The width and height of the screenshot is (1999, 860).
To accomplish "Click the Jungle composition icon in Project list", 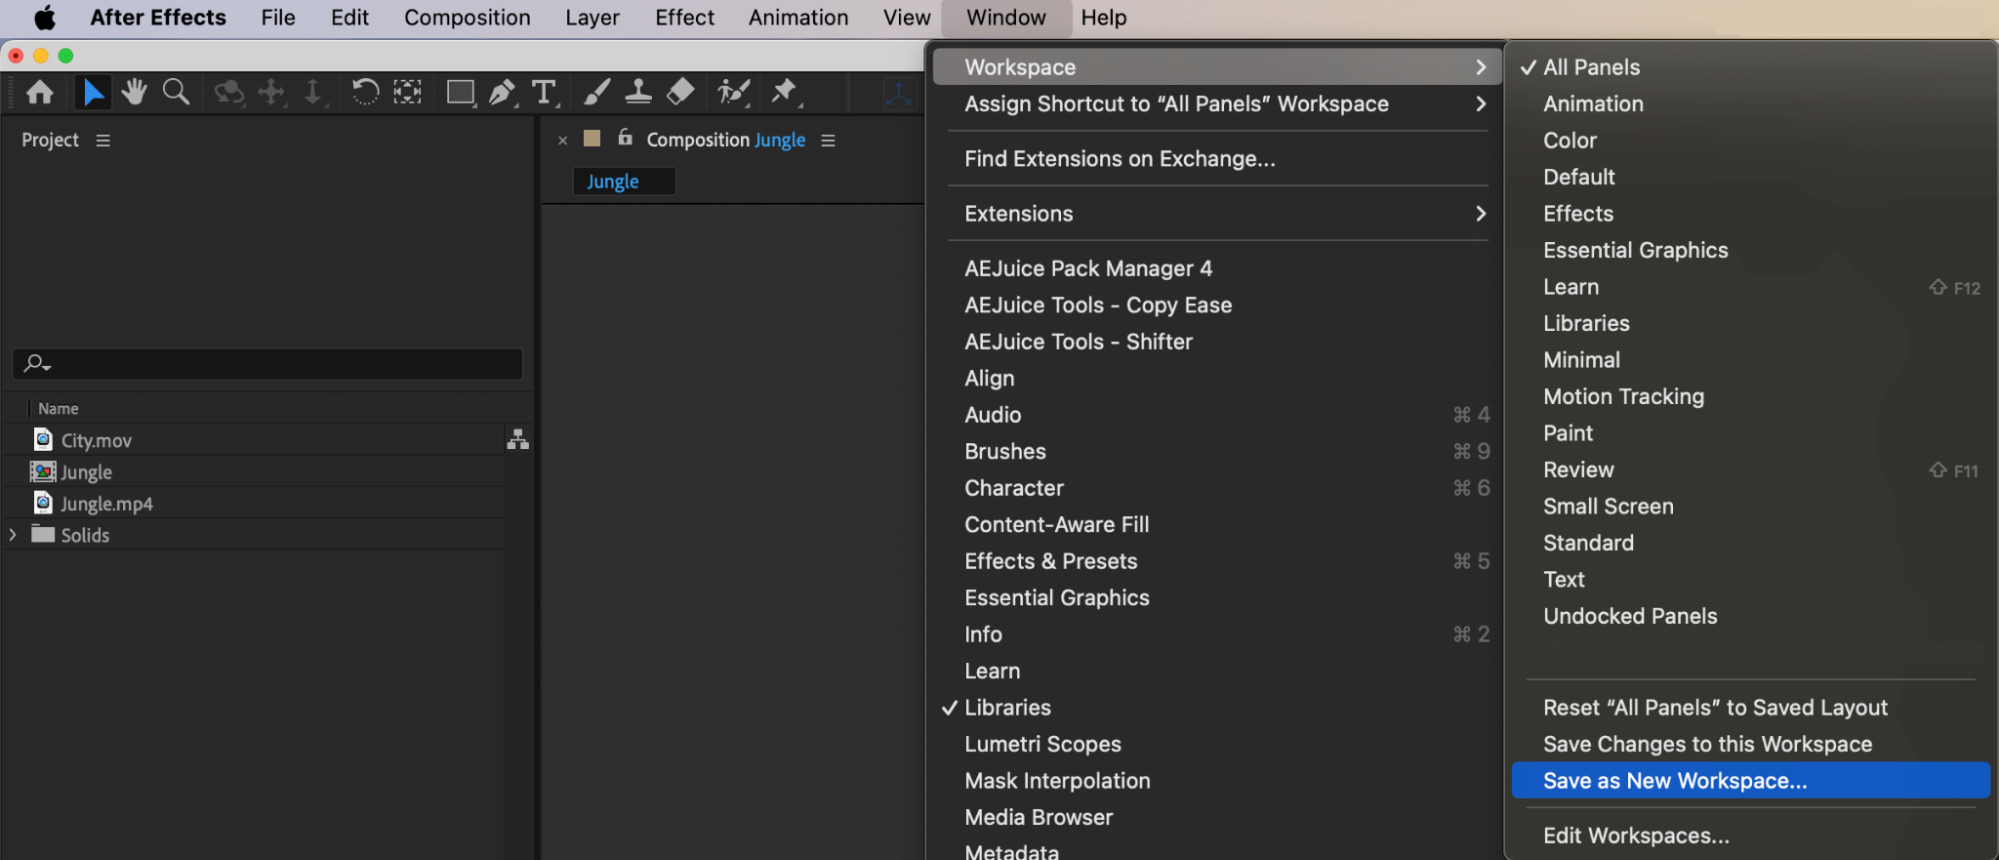I will pos(43,471).
